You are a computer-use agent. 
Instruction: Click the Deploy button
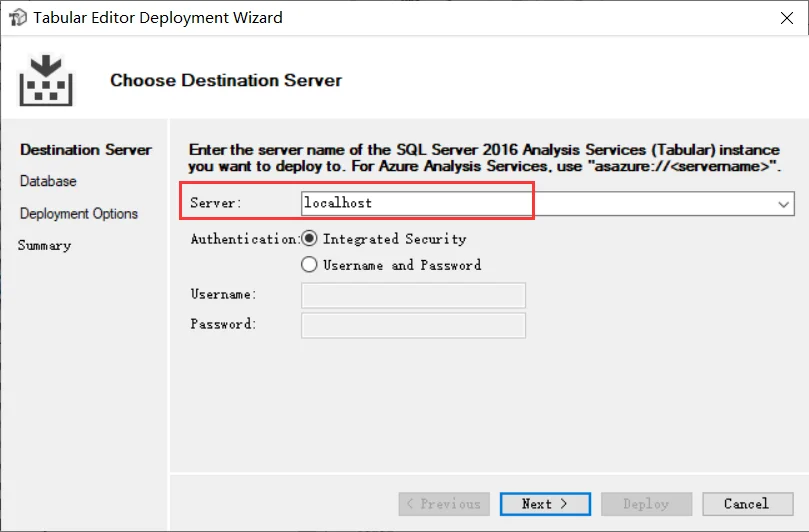coord(646,504)
